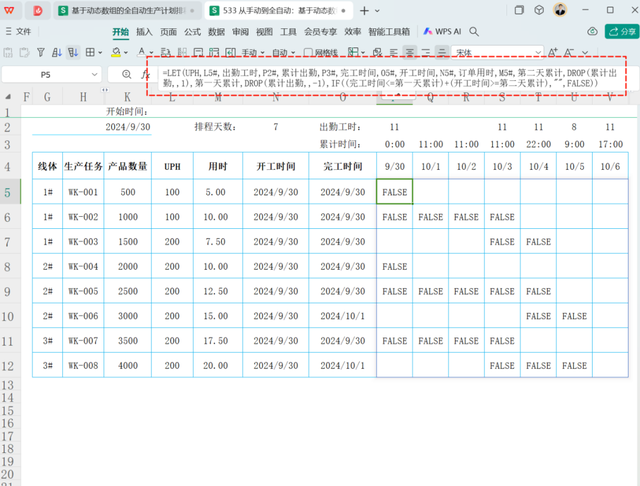Select the 开始 ribbon tab

tap(120, 32)
